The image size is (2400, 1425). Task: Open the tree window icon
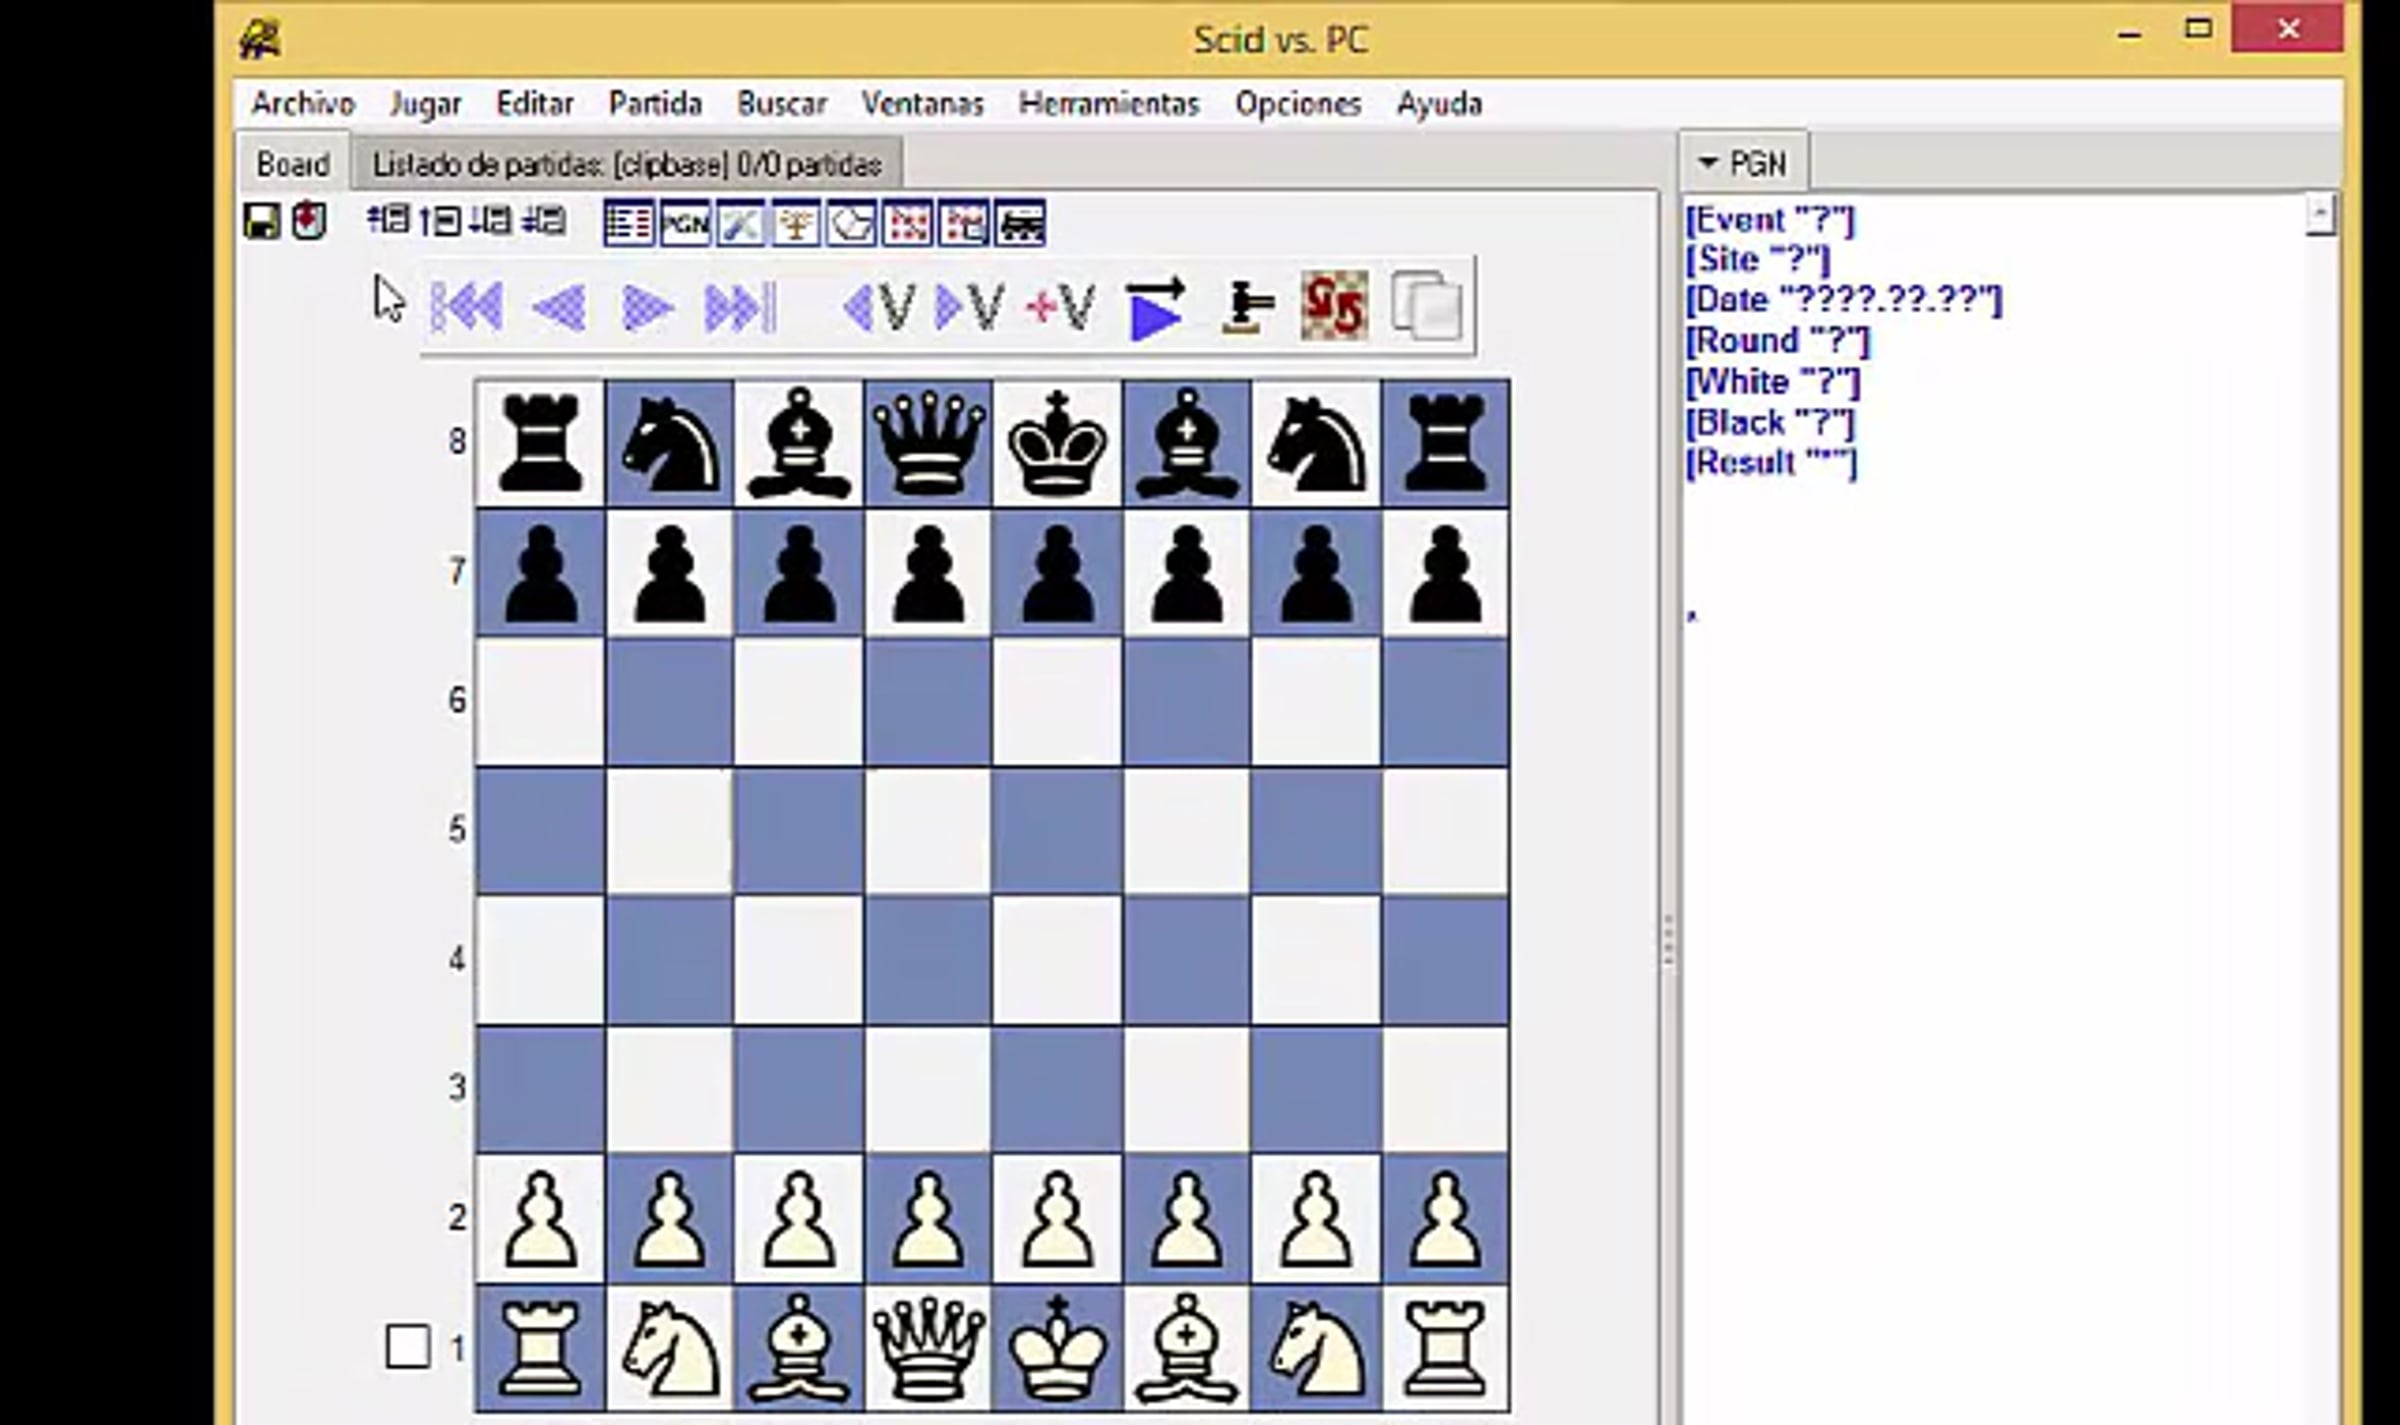[796, 223]
